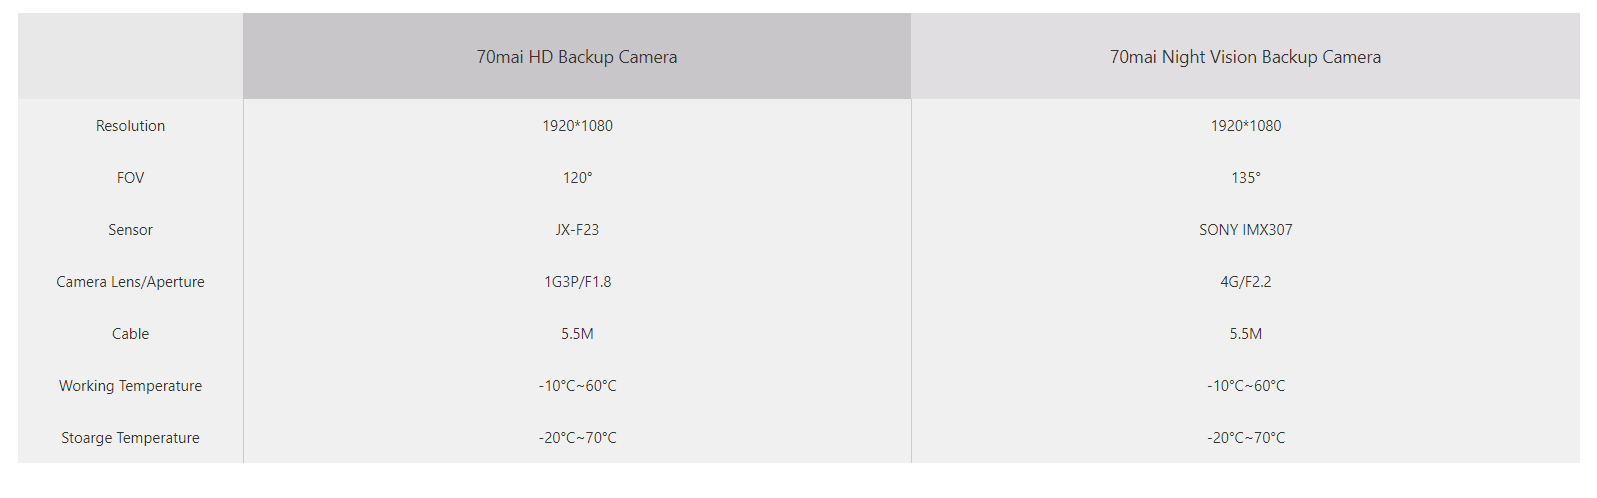The image size is (1597, 498).
Task: Select Night Vision 1920*1080 resolution value
Action: click(1245, 126)
